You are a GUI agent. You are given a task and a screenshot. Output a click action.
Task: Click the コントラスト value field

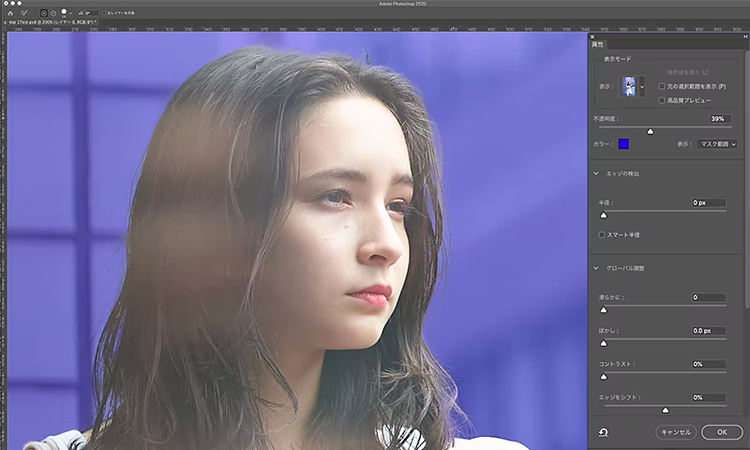[709, 364]
